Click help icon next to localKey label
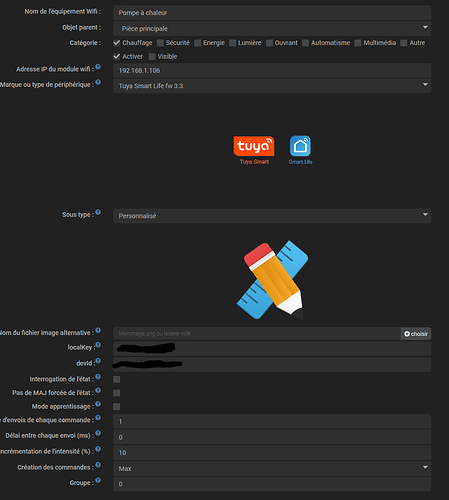Screen dimensions: 449x500 [x=98, y=345]
